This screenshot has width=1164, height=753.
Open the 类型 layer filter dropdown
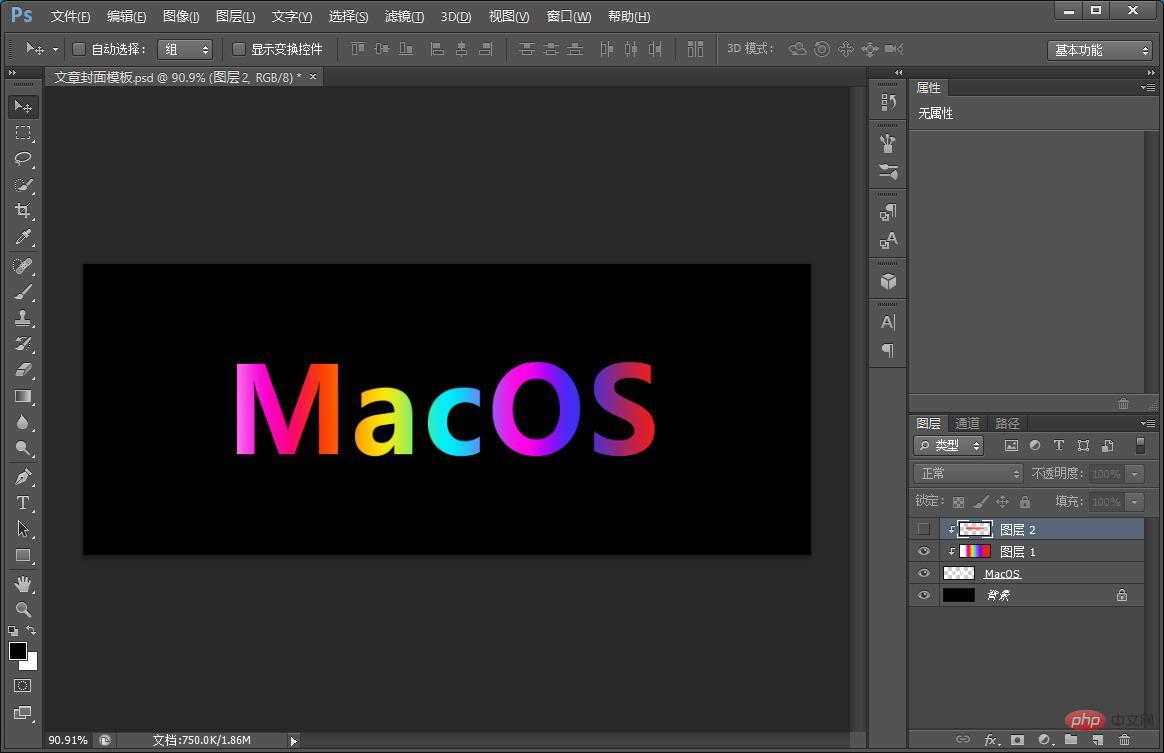(949, 446)
